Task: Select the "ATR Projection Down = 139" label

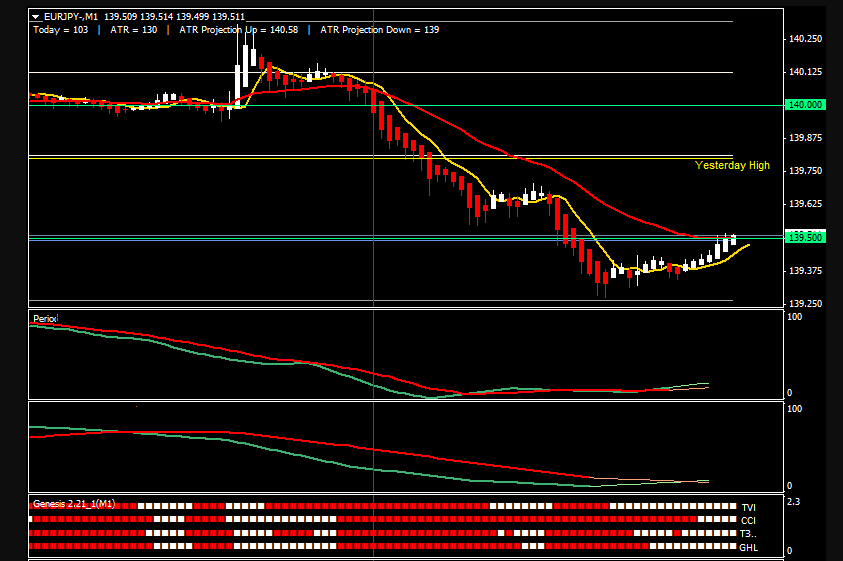Action: tap(380, 30)
